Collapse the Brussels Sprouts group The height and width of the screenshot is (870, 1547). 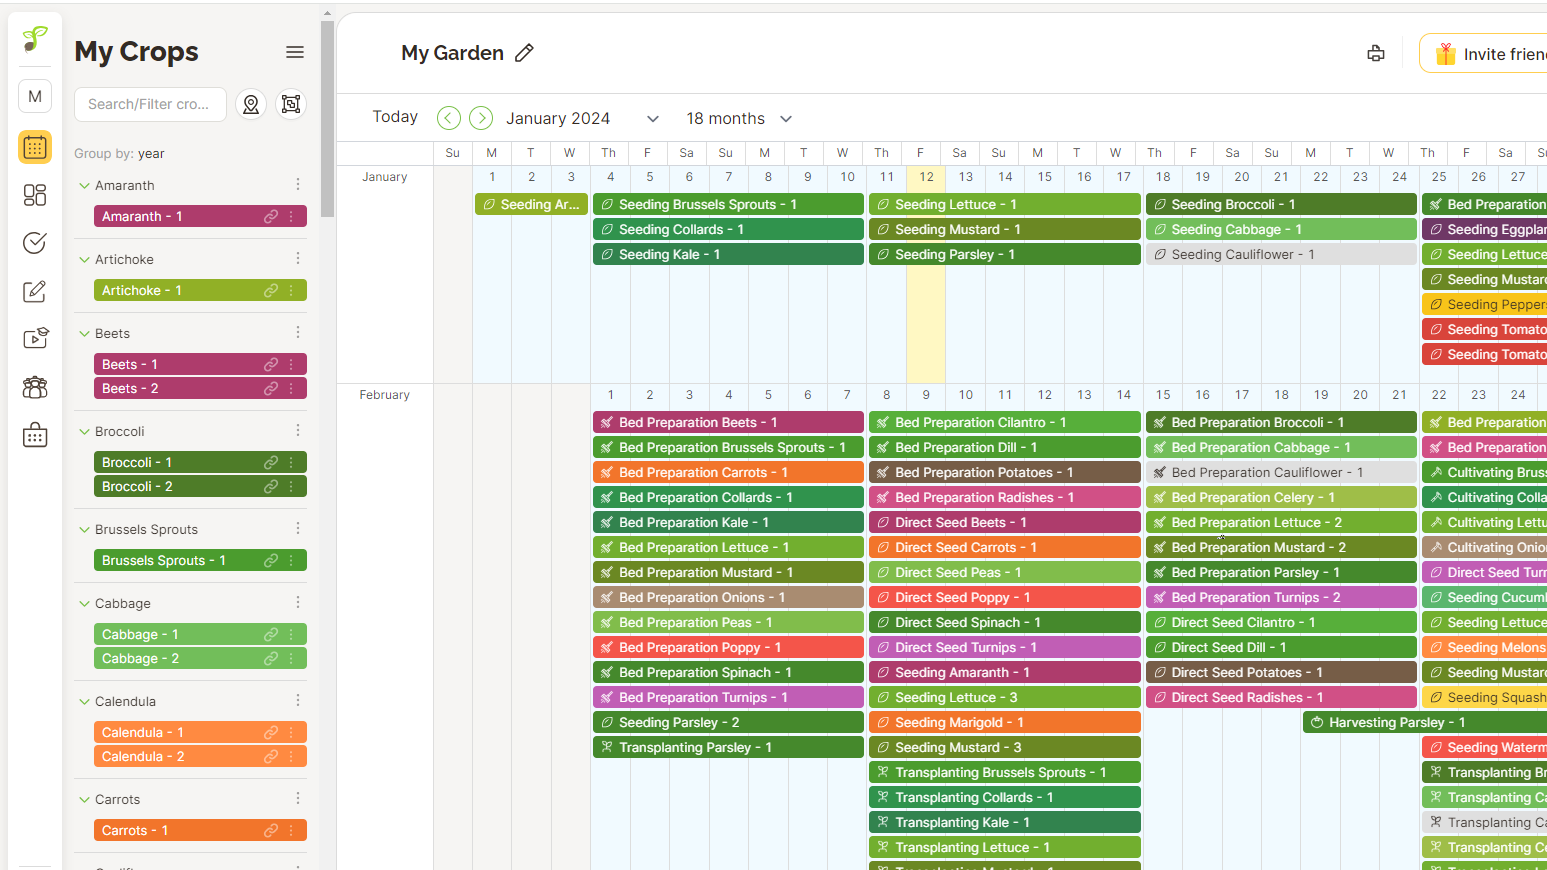(x=85, y=530)
